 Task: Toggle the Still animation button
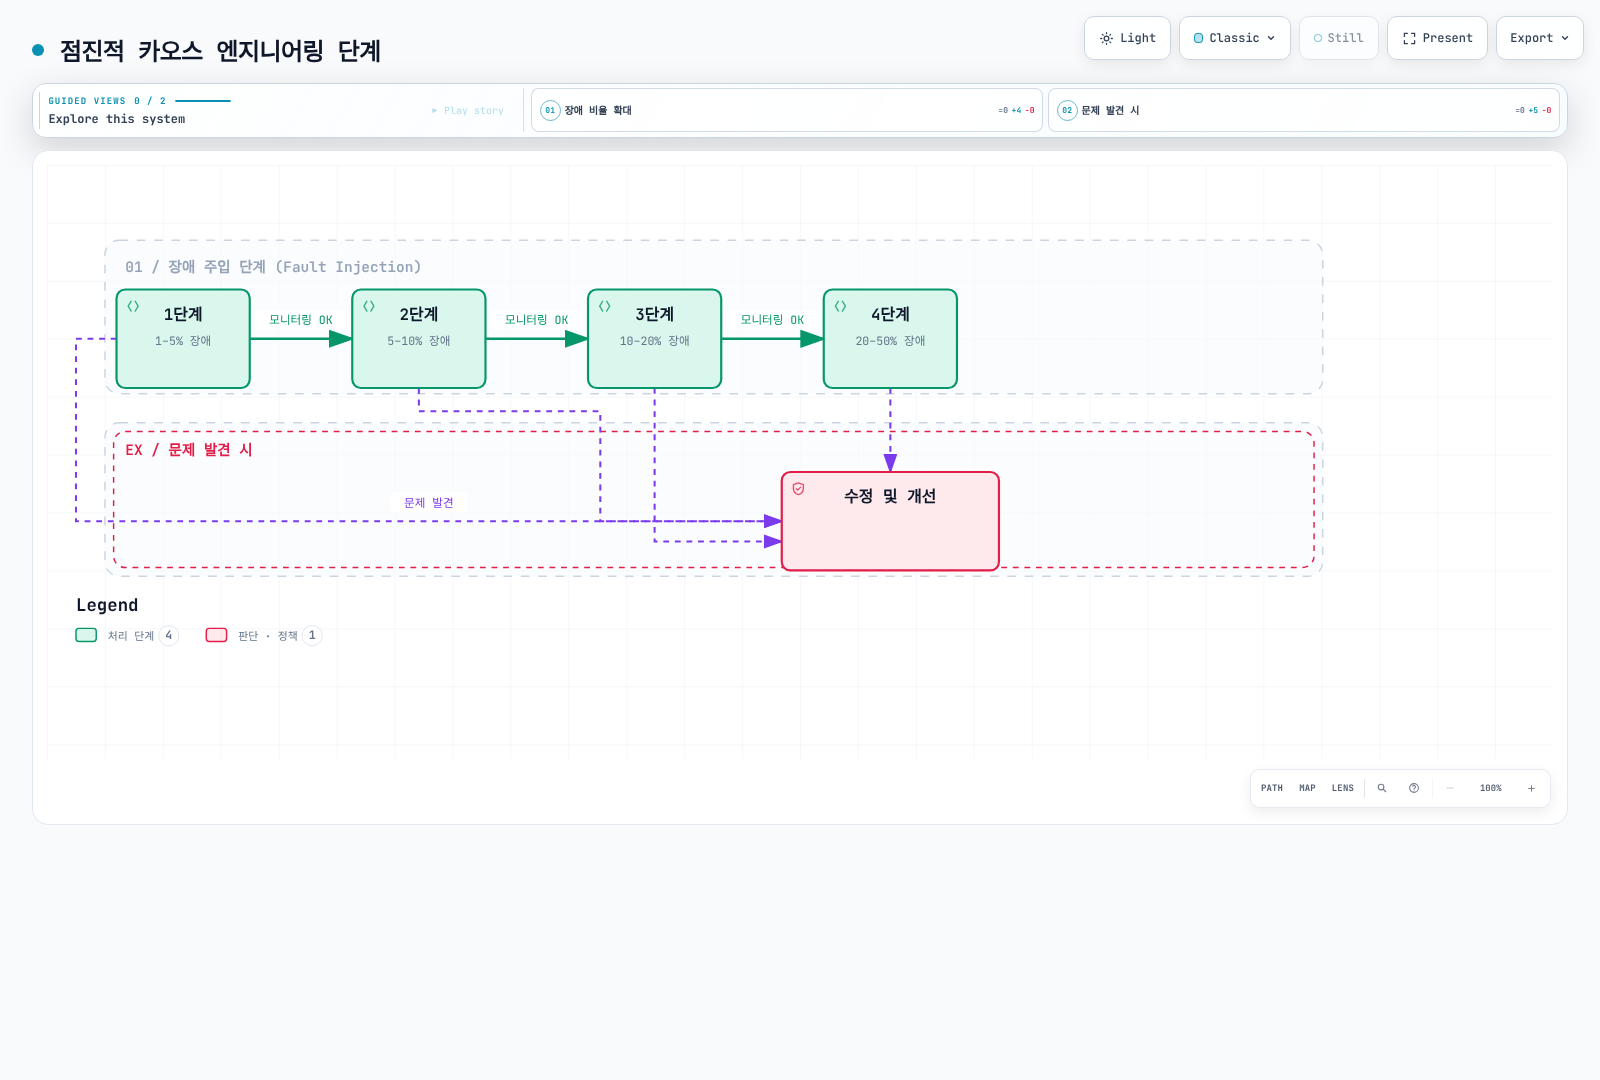(x=1338, y=38)
